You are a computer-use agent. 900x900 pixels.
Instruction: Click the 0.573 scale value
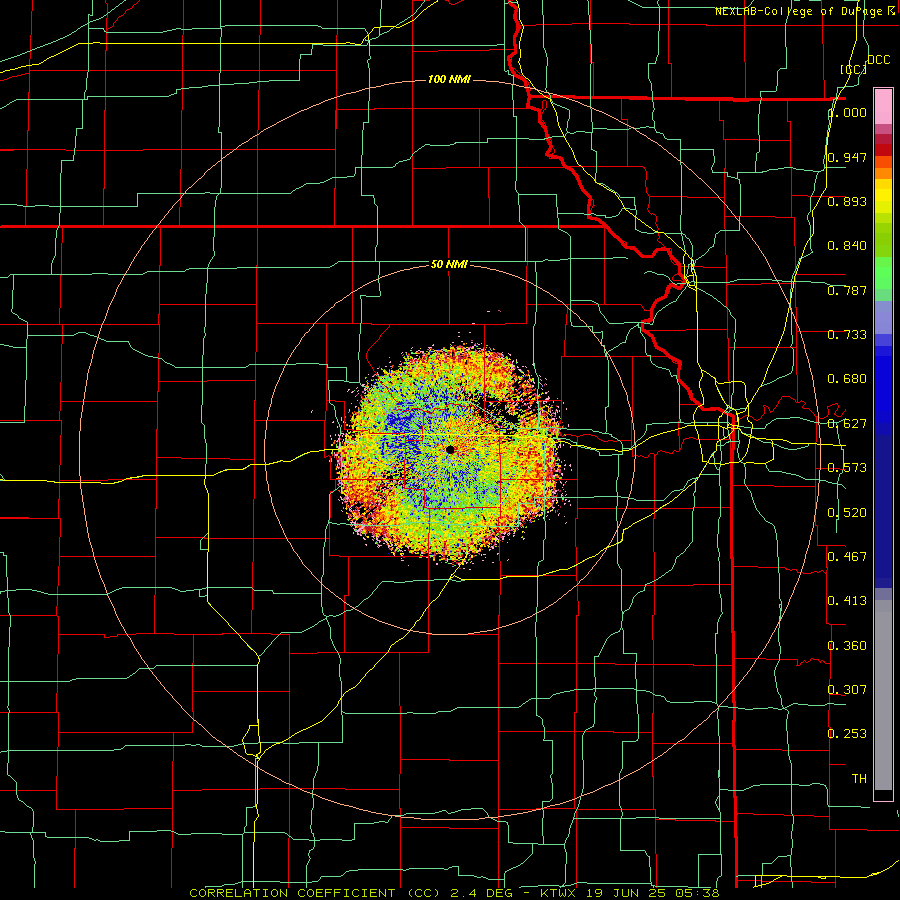tap(847, 468)
